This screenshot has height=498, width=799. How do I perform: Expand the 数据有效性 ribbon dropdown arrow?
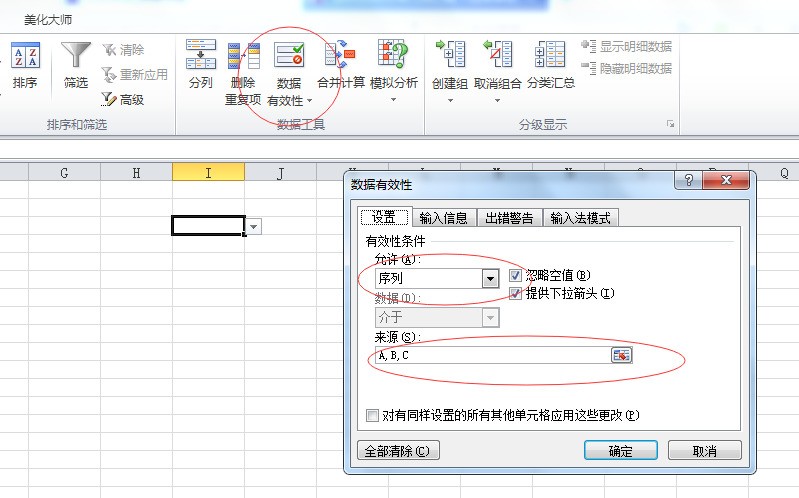(x=309, y=100)
